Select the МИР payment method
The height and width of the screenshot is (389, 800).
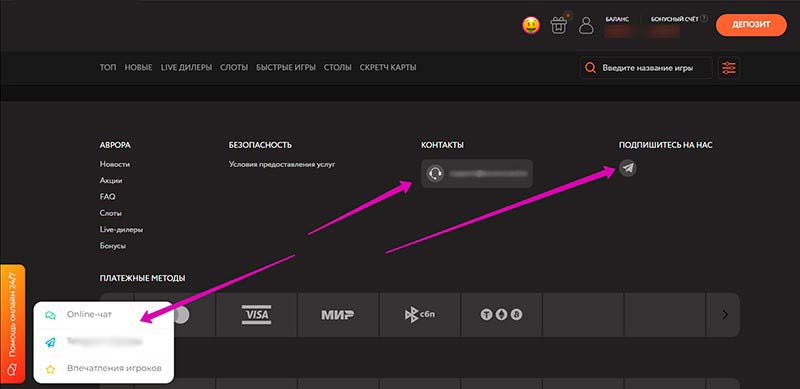338,314
